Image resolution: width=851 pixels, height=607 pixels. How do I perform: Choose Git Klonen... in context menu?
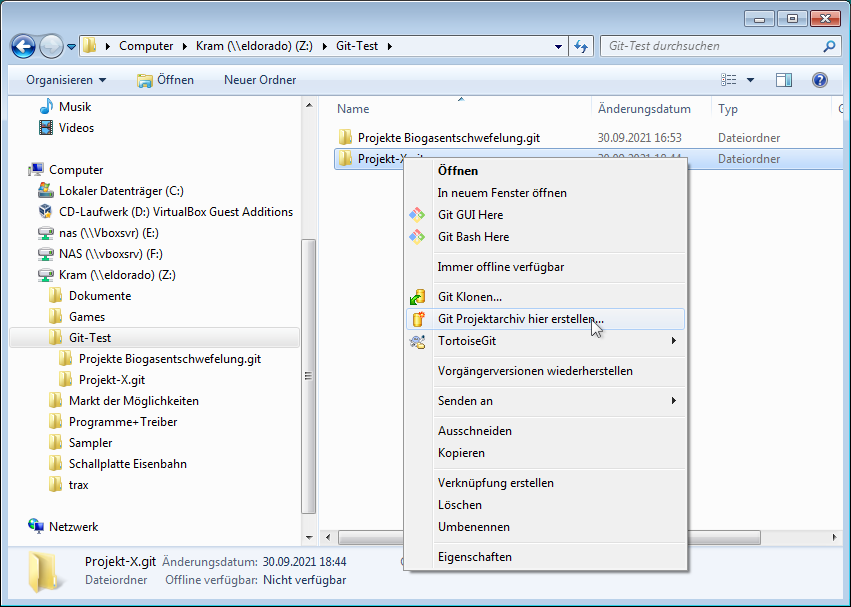pos(545,297)
